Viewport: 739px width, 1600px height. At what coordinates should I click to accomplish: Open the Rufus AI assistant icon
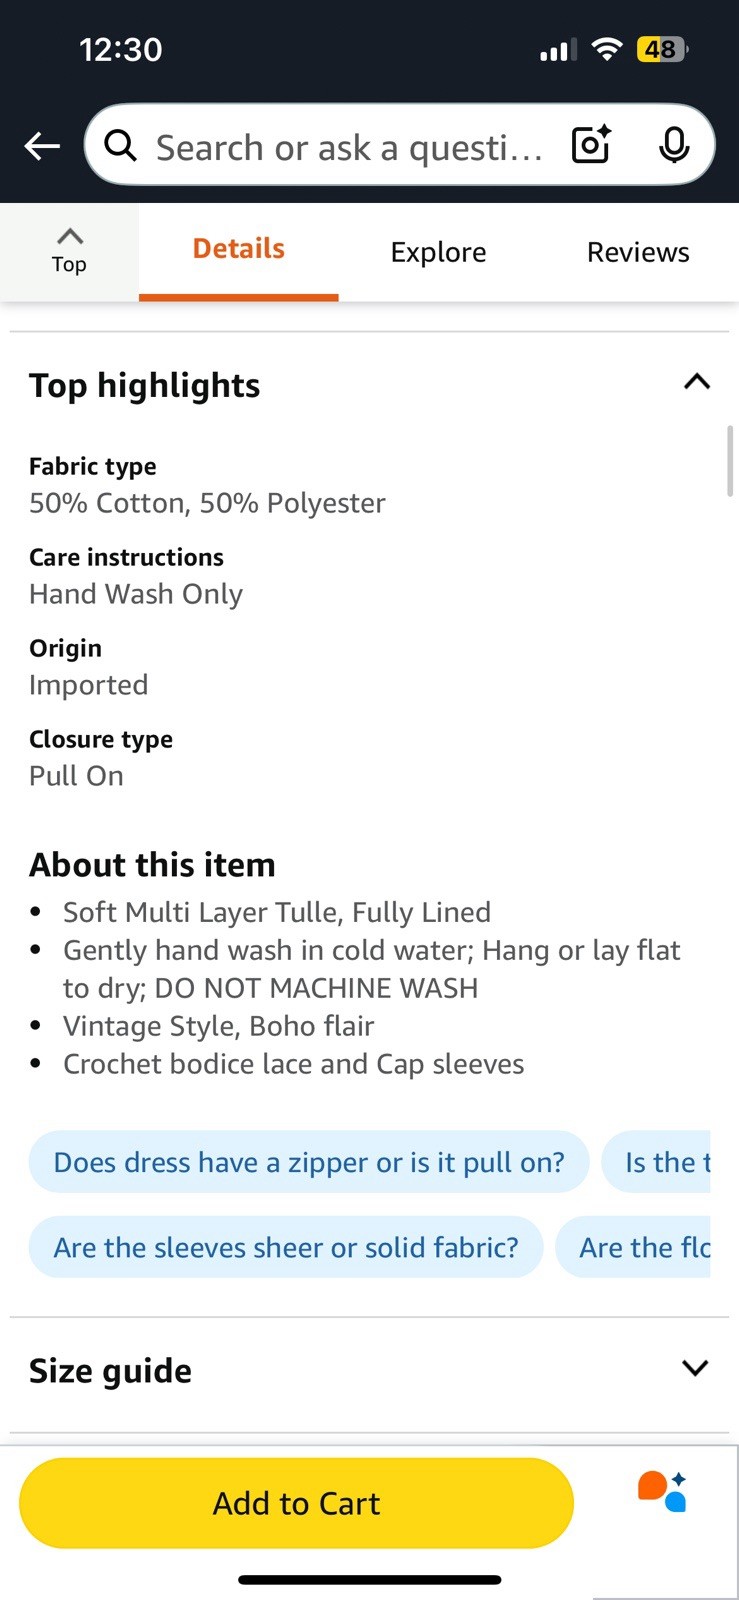click(x=662, y=1491)
